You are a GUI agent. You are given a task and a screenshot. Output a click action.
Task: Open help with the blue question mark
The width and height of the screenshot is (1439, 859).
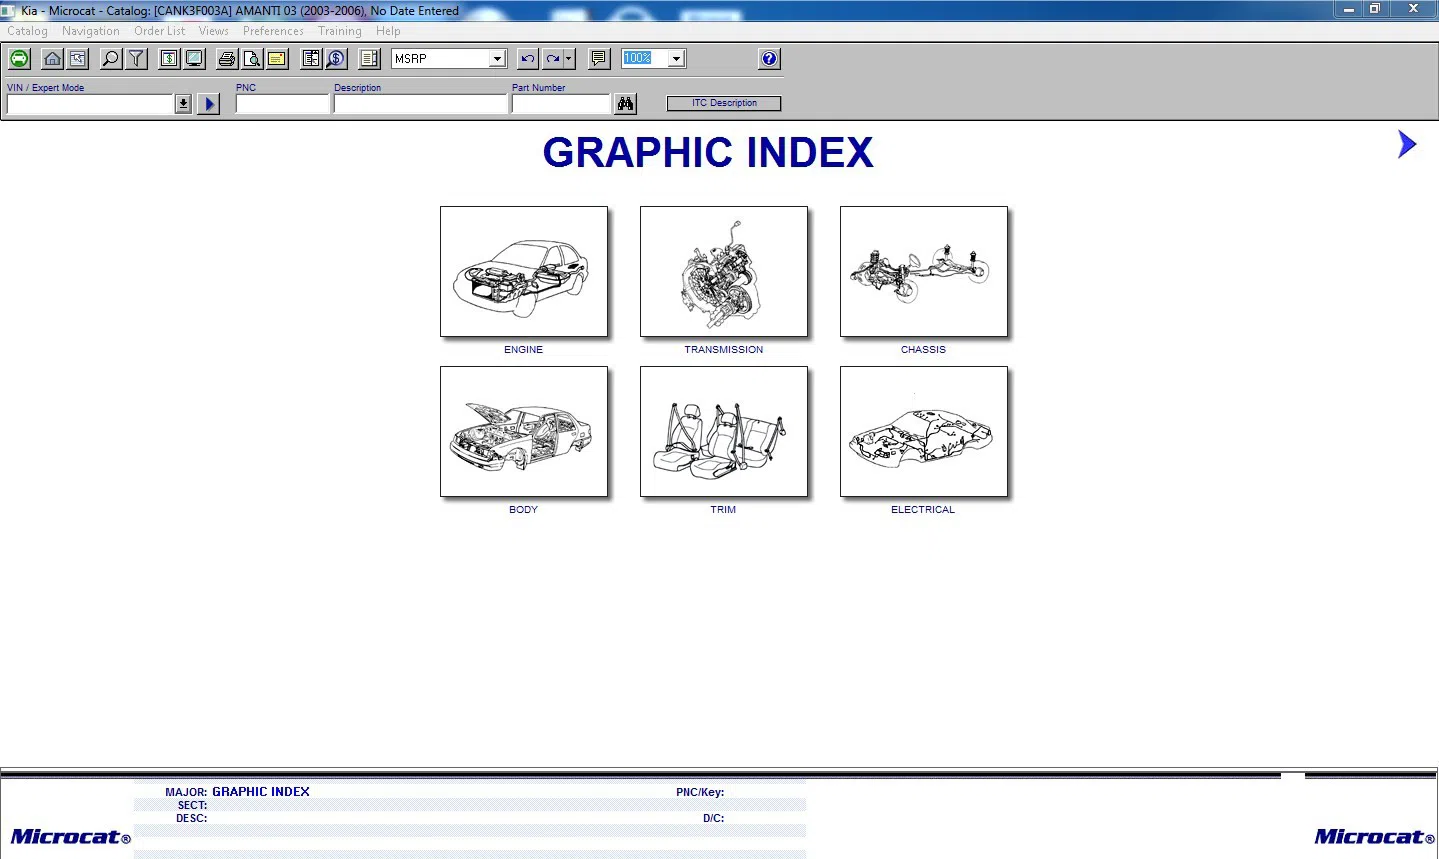coord(769,59)
